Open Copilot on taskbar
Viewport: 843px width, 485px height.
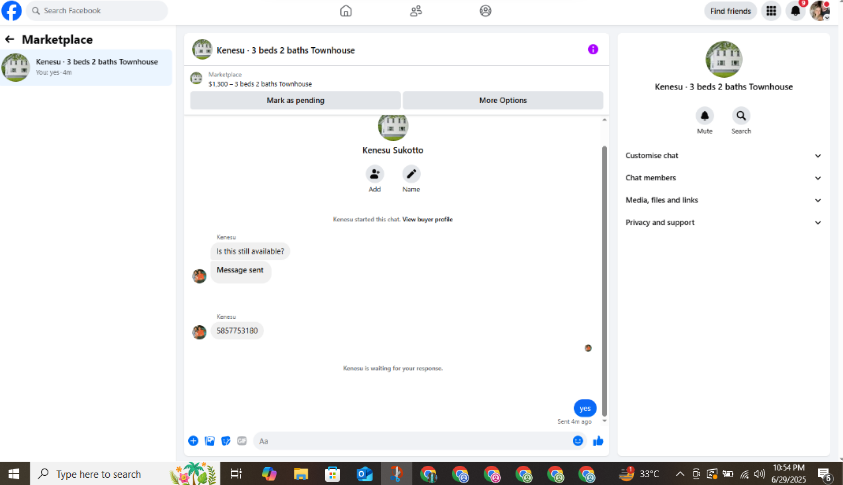pos(269,474)
